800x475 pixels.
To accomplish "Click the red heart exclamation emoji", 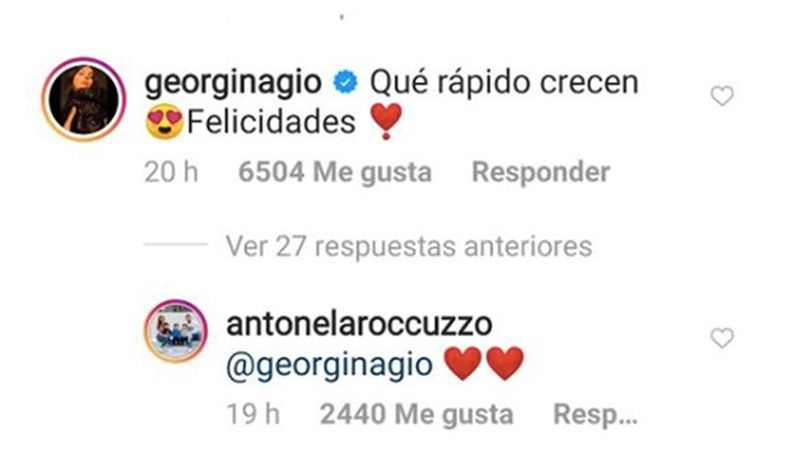I will tap(386, 121).
